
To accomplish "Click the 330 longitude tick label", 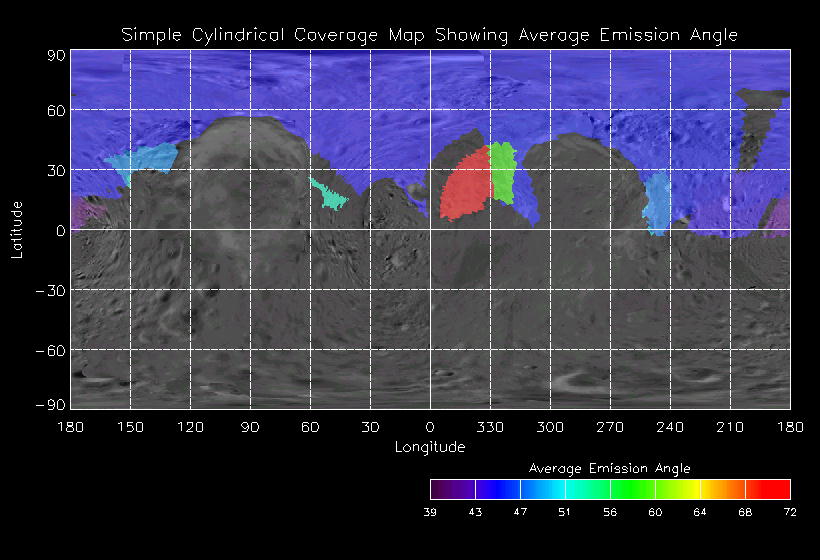I will tap(490, 427).
